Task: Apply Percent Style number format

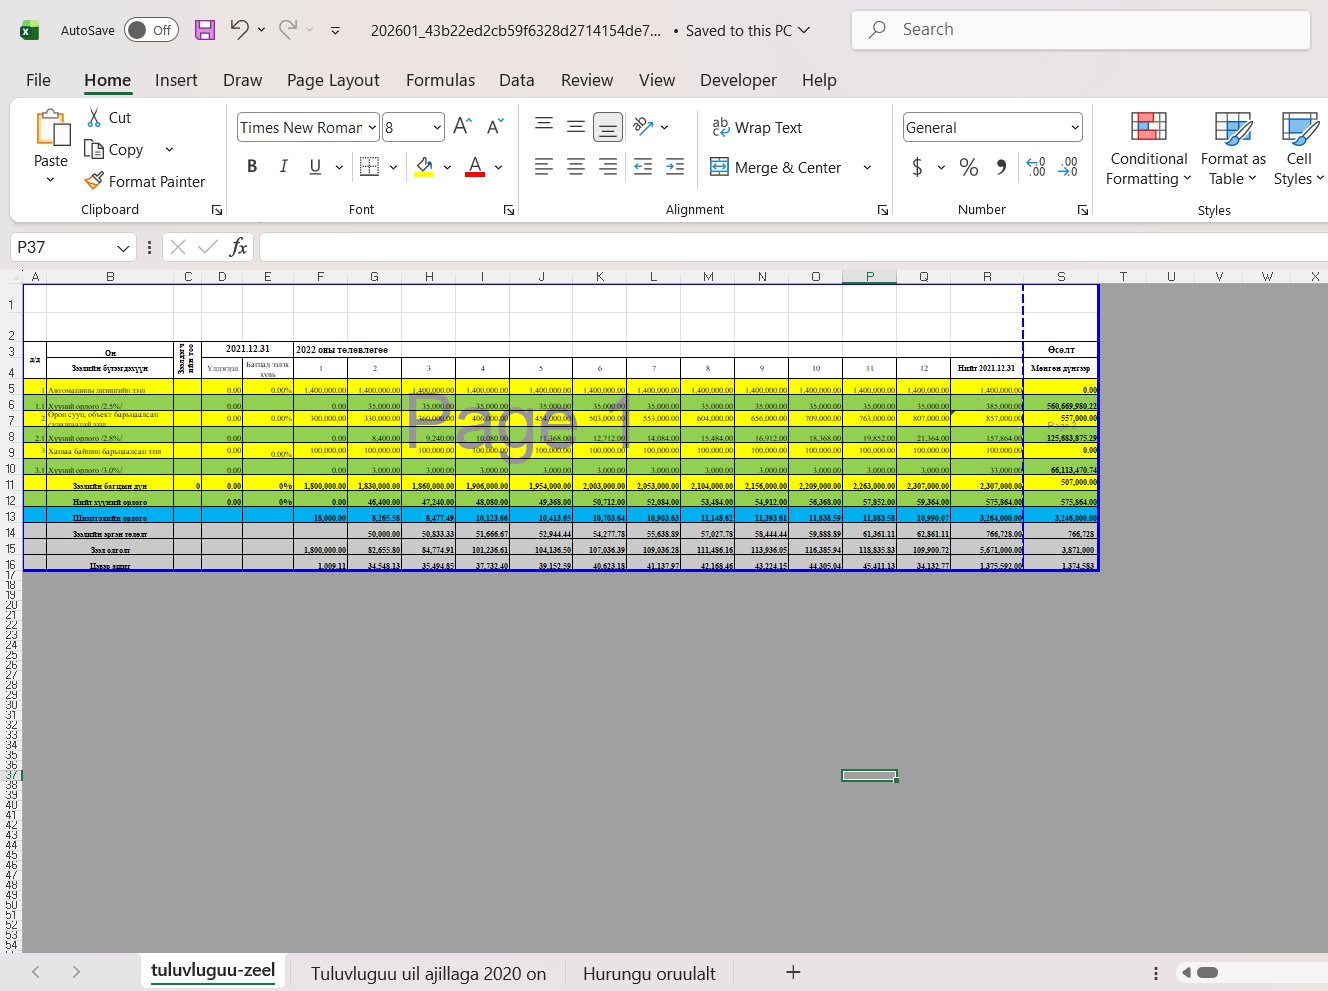Action: tap(968, 168)
